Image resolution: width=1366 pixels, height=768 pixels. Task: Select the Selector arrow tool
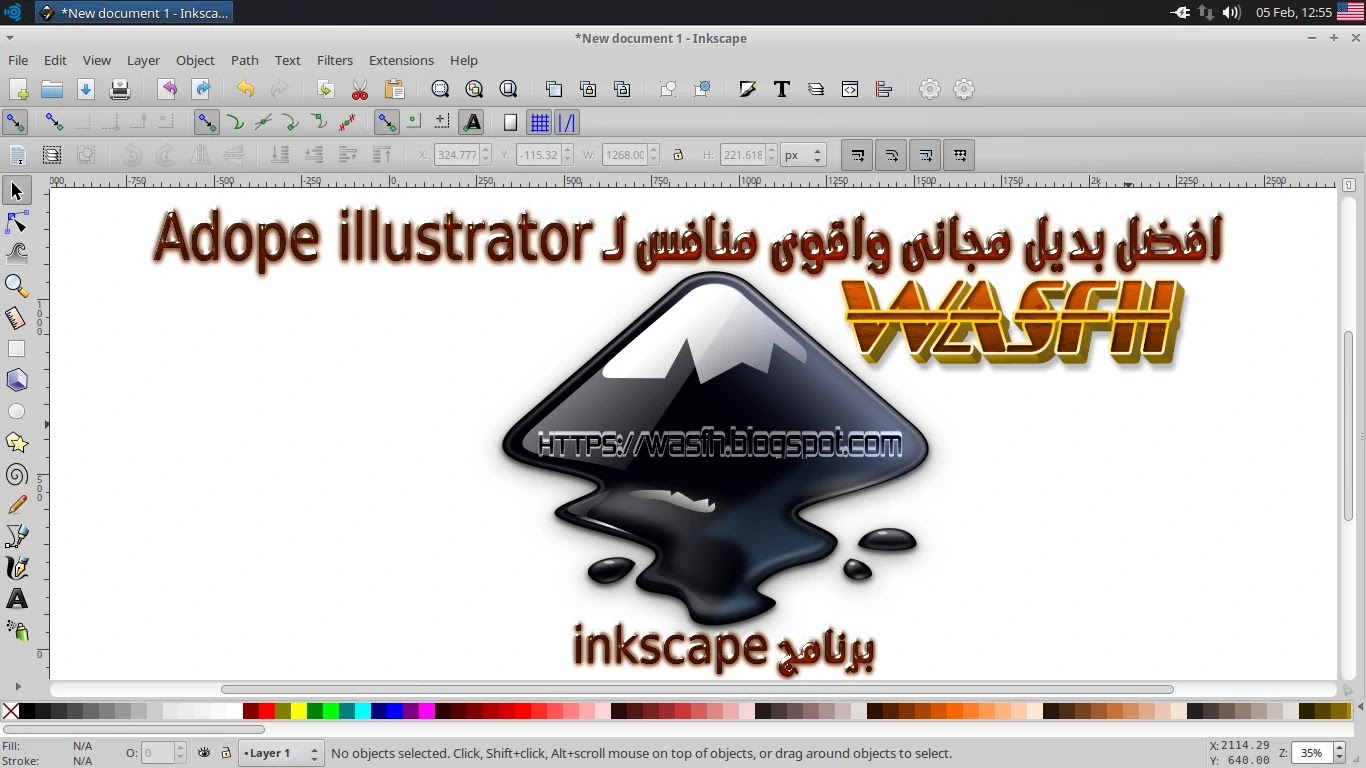coord(16,190)
